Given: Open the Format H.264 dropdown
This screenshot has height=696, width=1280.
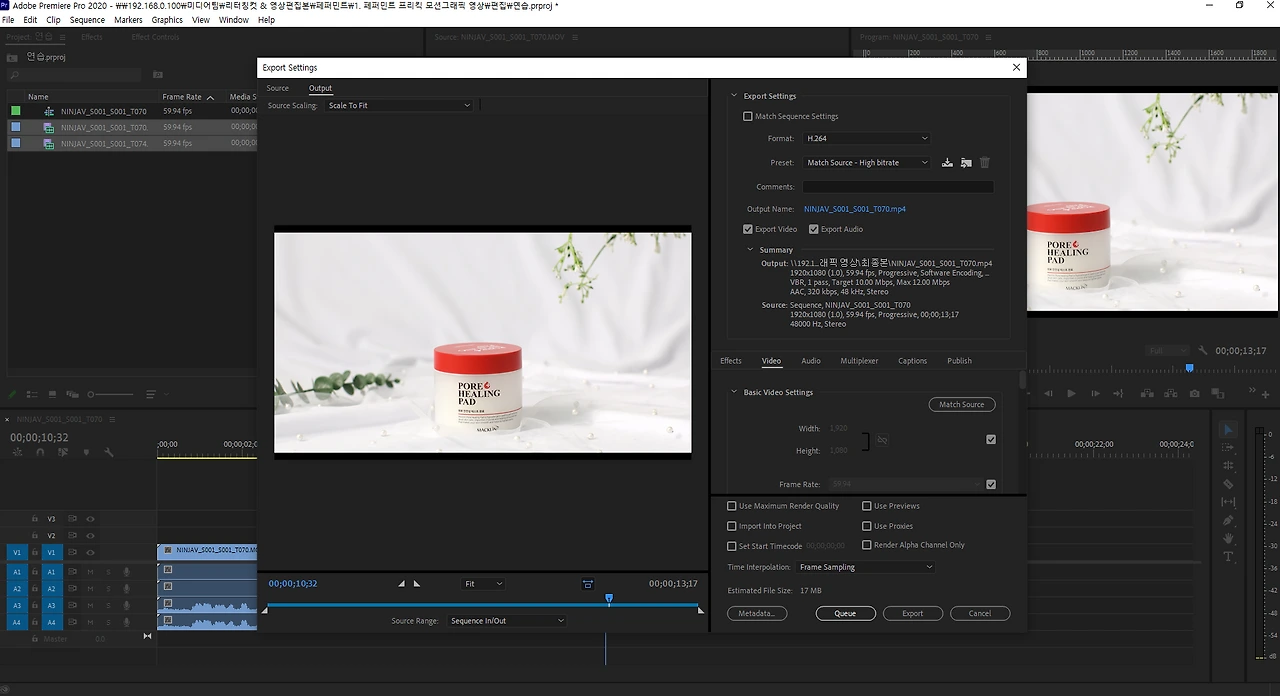Looking at the screenshot, I should click(x=866, y=138).
